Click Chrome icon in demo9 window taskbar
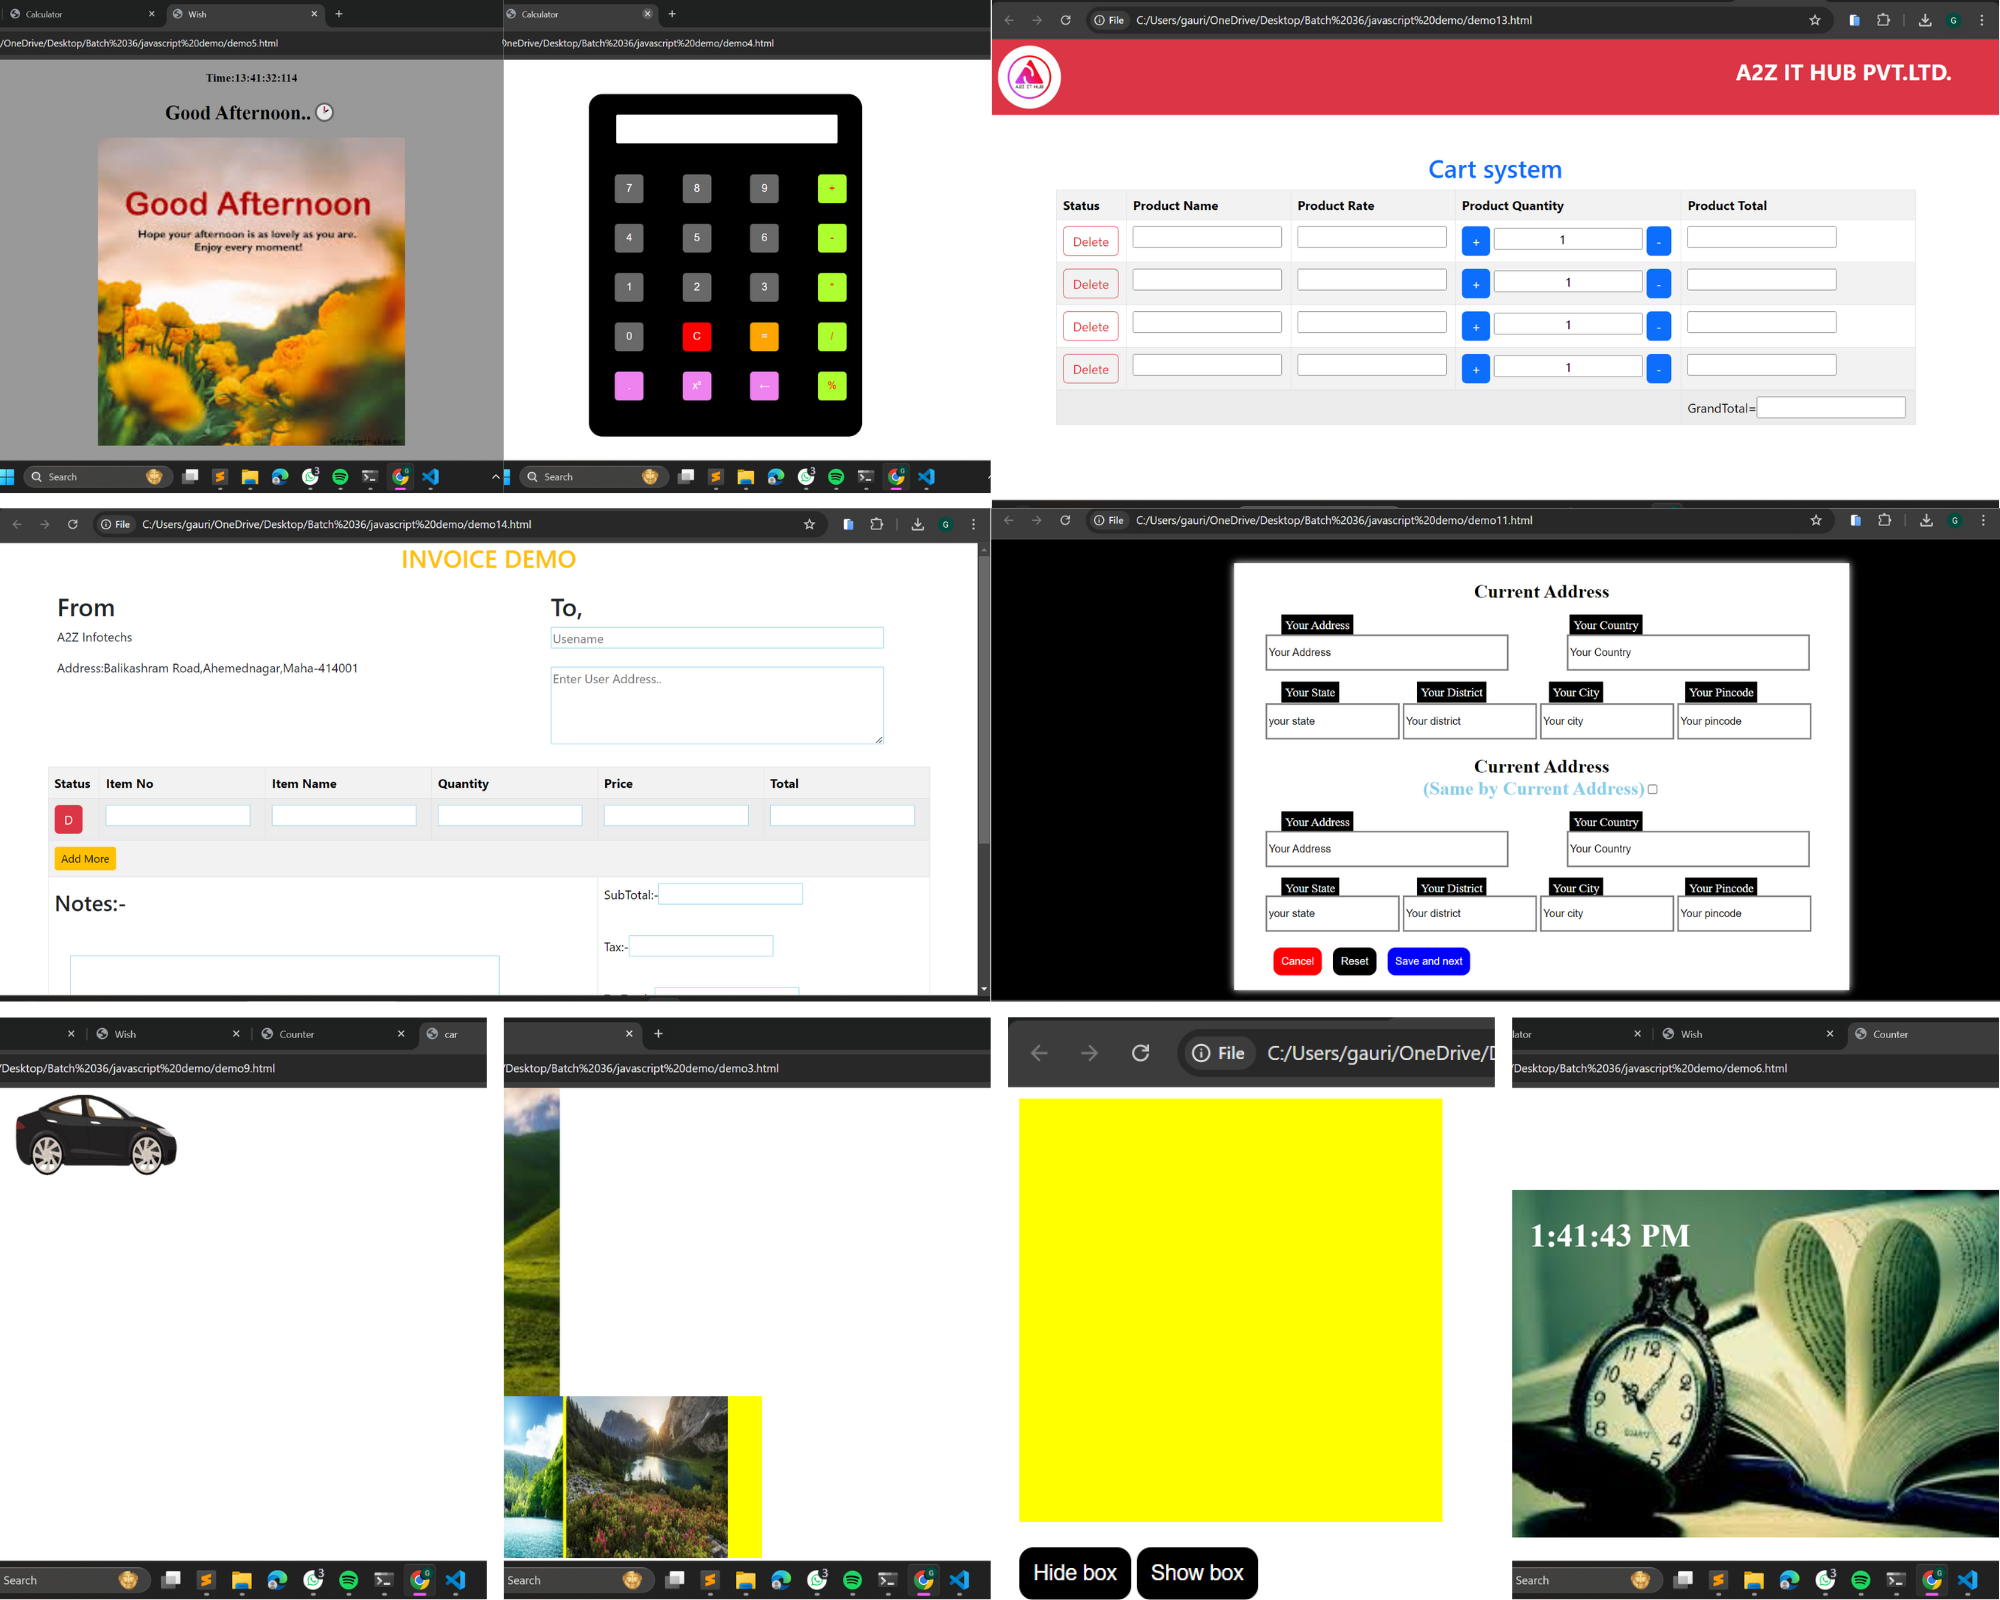This screenshot has height=1600, width=2000. (420, 1580)
